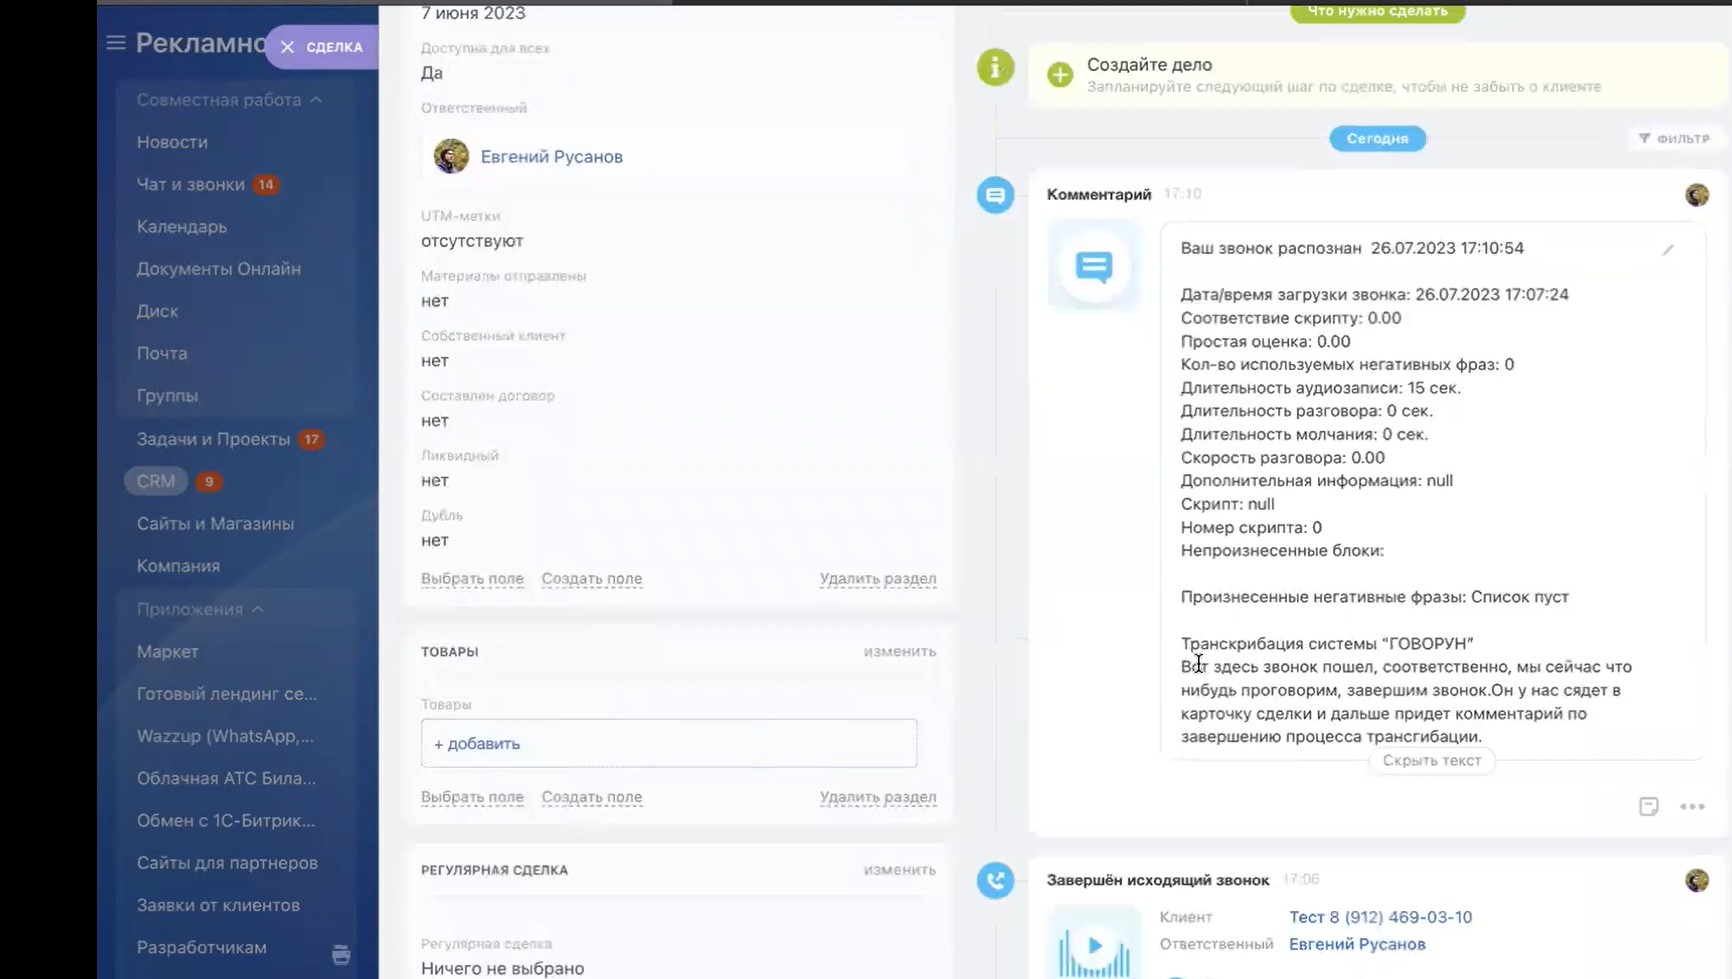This screenshot has height=979, width=1732.
Task: Go to Группы
Action: [x=167, y=396]
